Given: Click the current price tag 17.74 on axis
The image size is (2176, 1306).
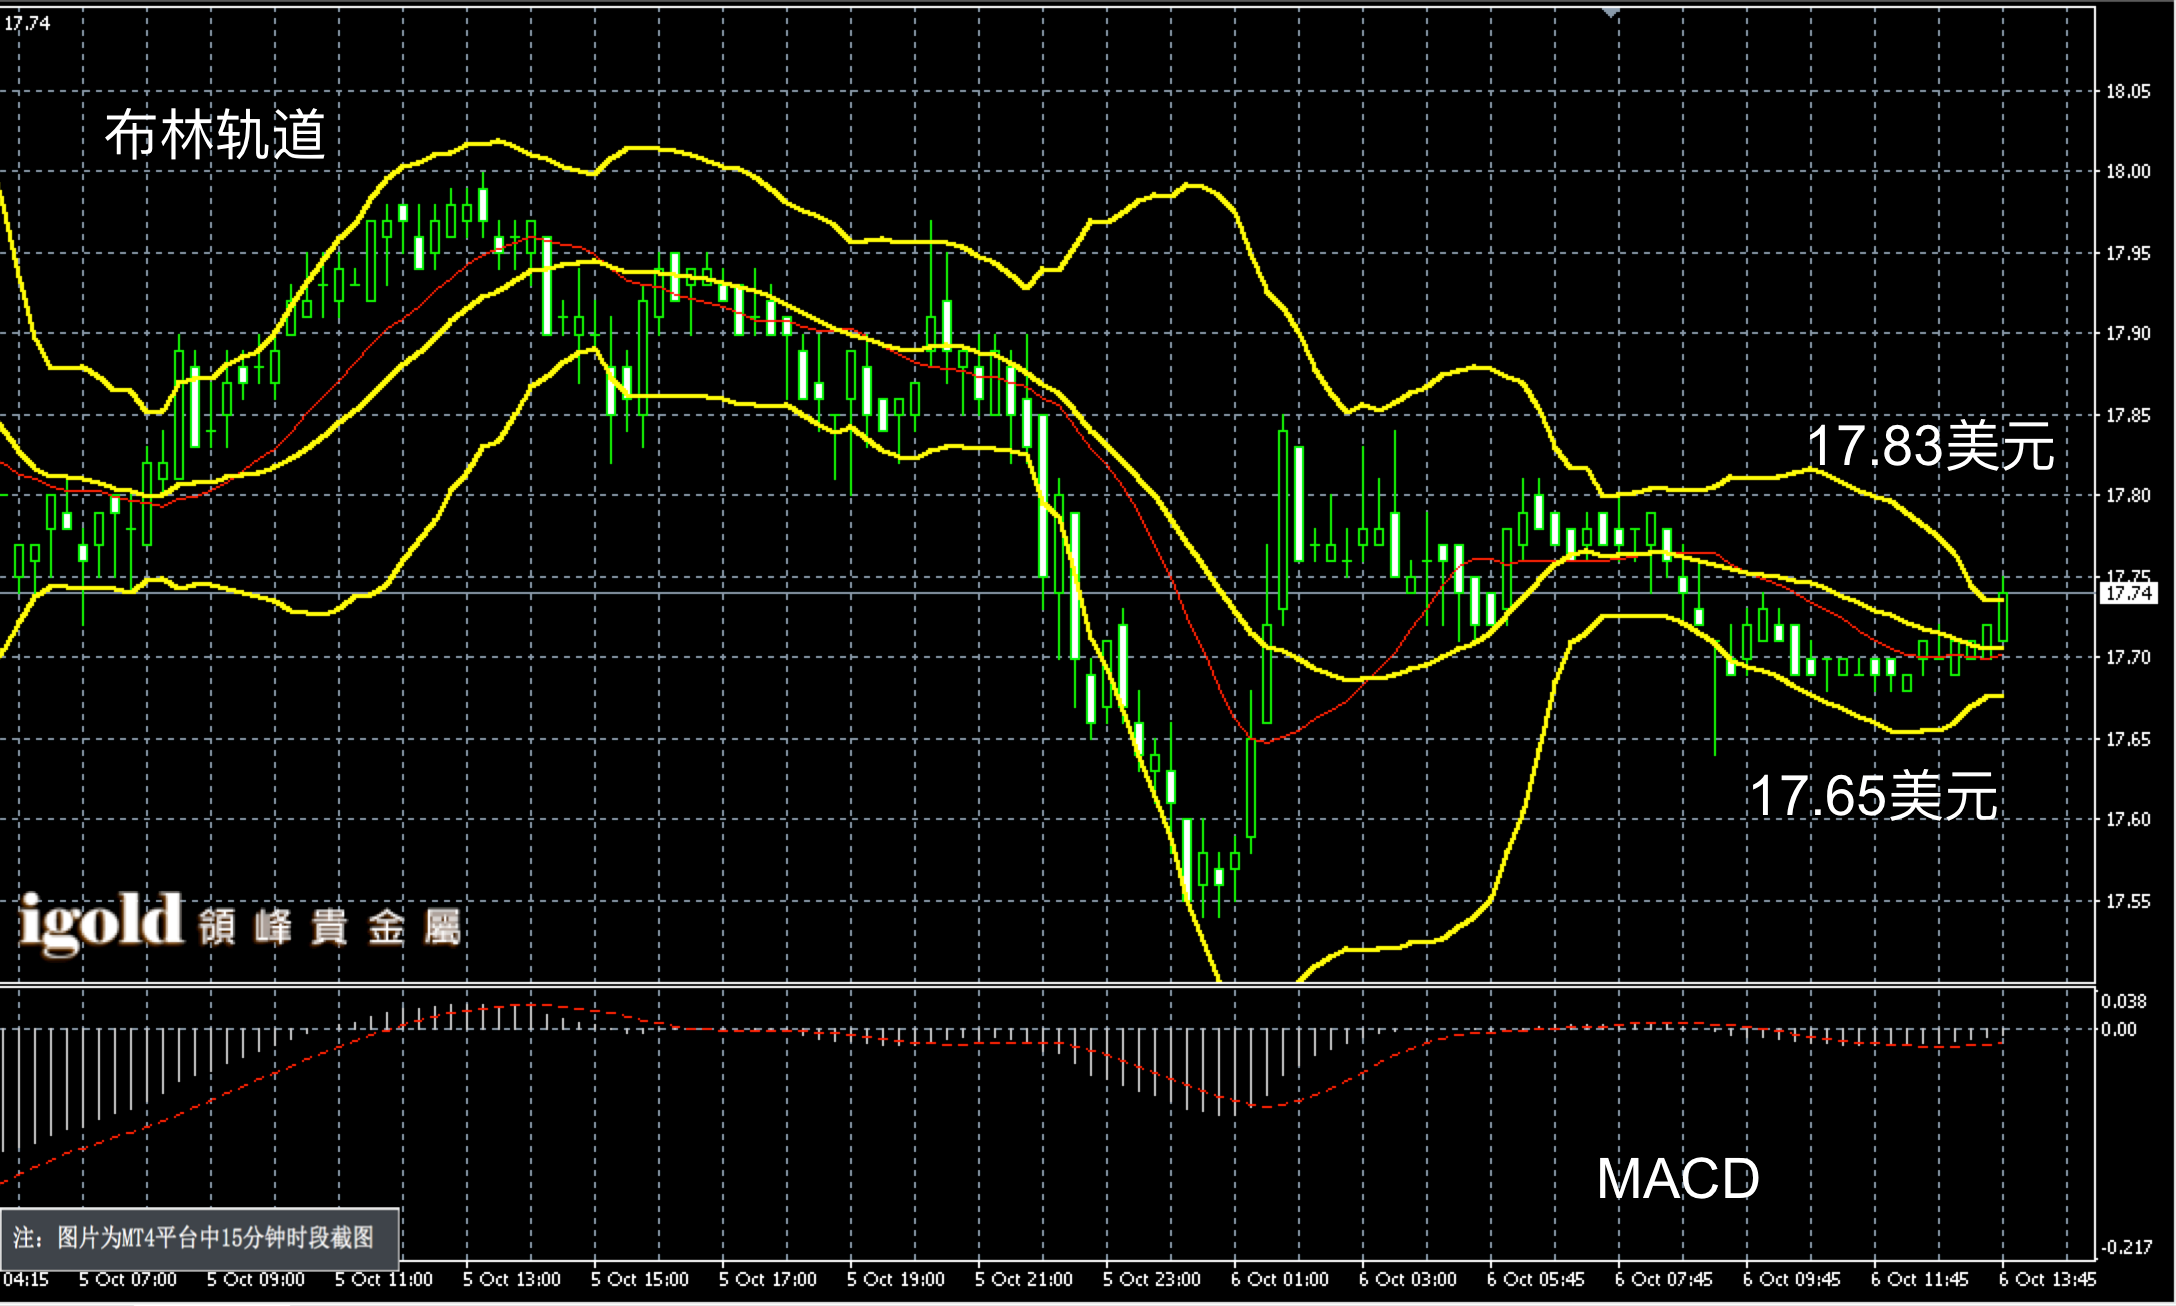Looking at the screenshot, I should [2128, 593].
